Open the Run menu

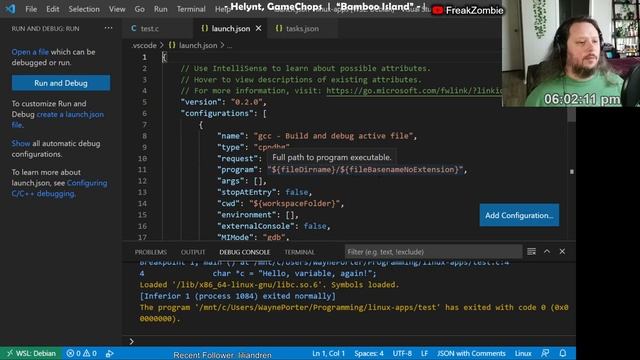(160, 9)
